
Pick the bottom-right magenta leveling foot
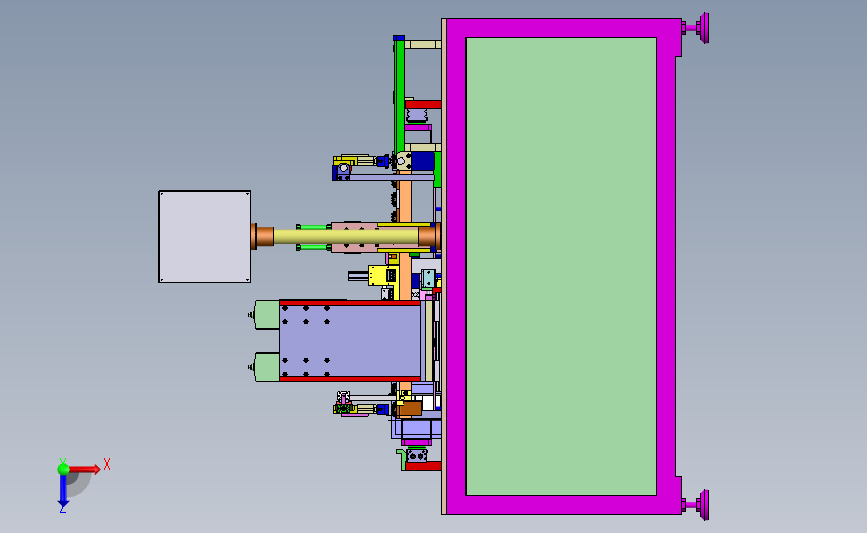(x=696, y=505)
